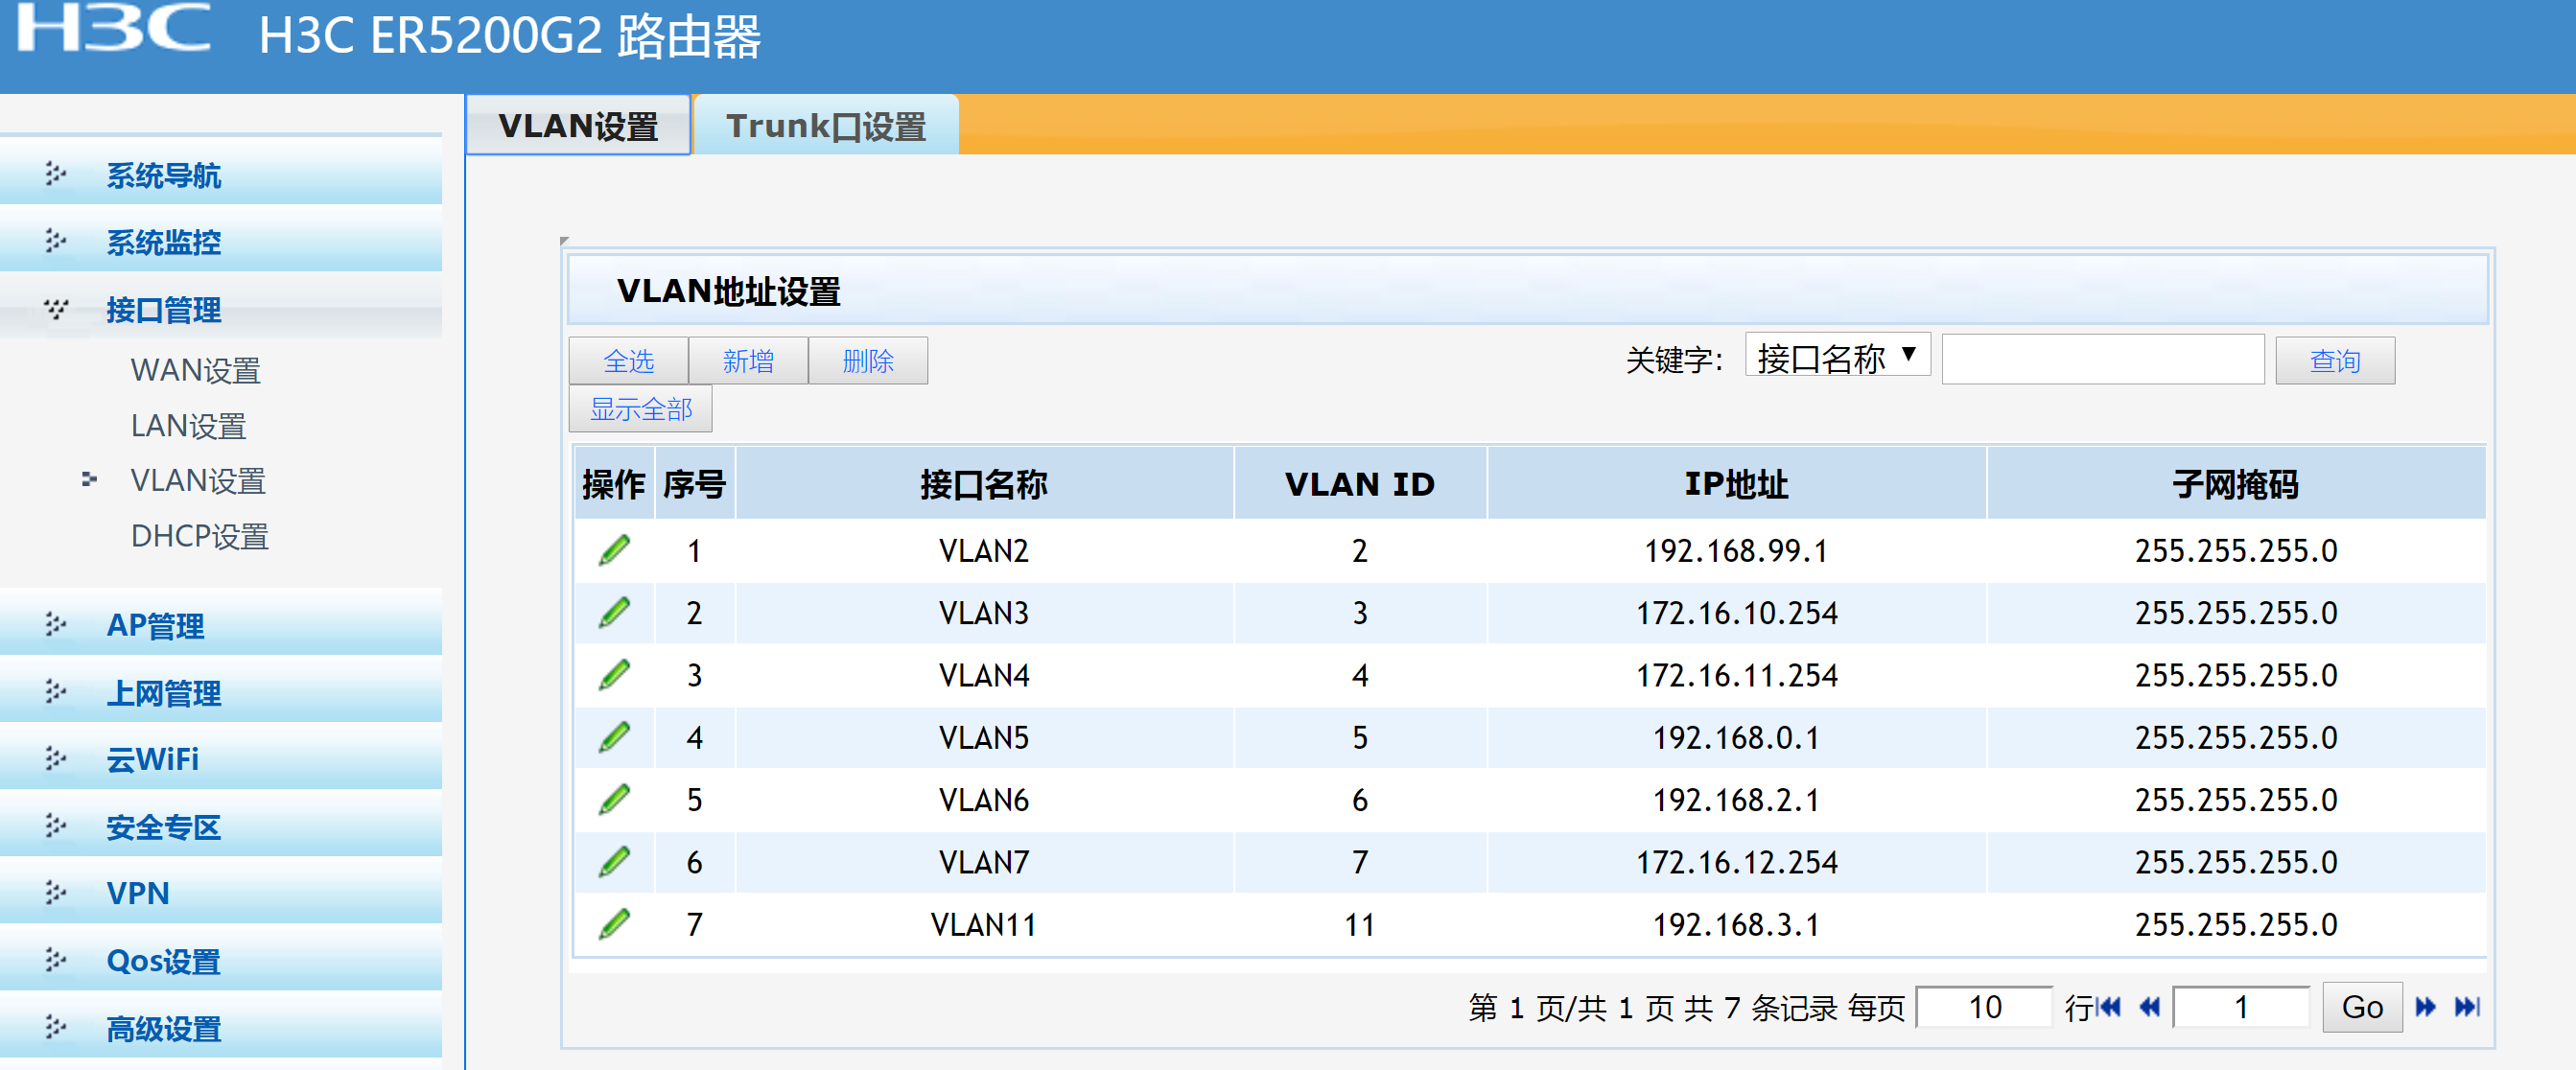Expand the VPN sidebar section
Screen dimensions: 2576x1070
coord(138,892)
